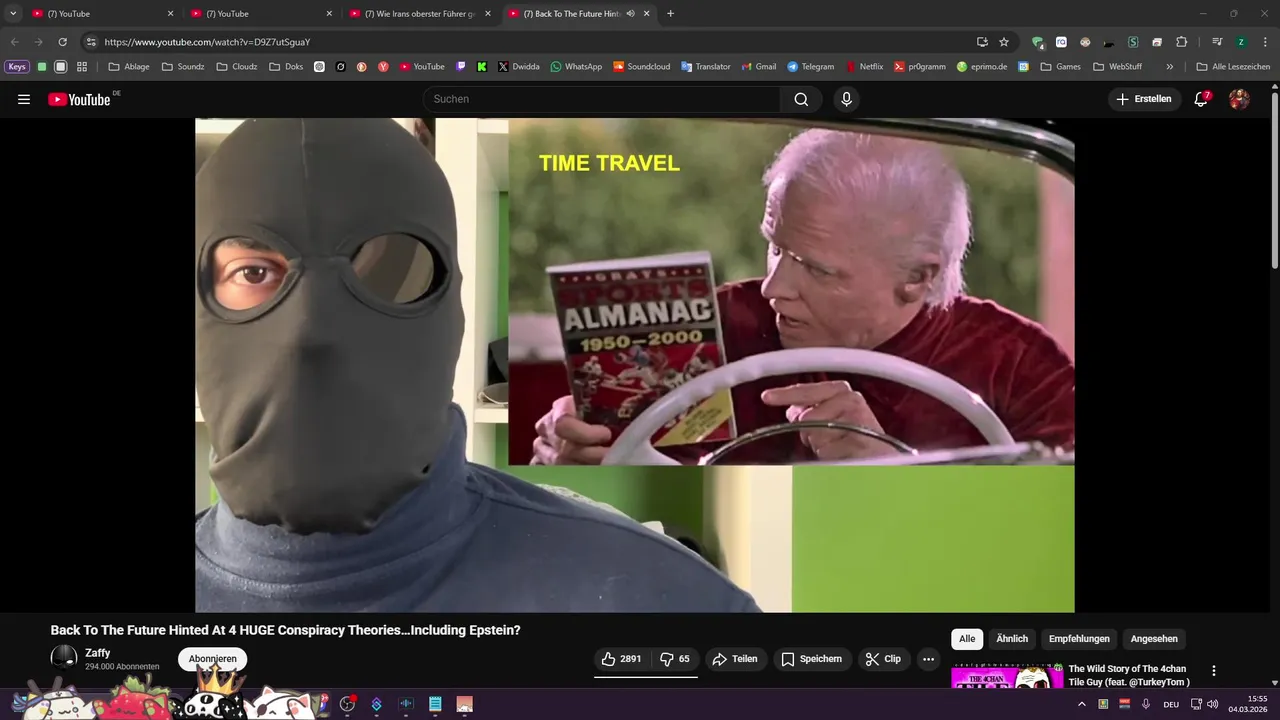Bookmark this page with the star icon
The width and height of the screenshot is (1280, 720).
point(1004,42)
